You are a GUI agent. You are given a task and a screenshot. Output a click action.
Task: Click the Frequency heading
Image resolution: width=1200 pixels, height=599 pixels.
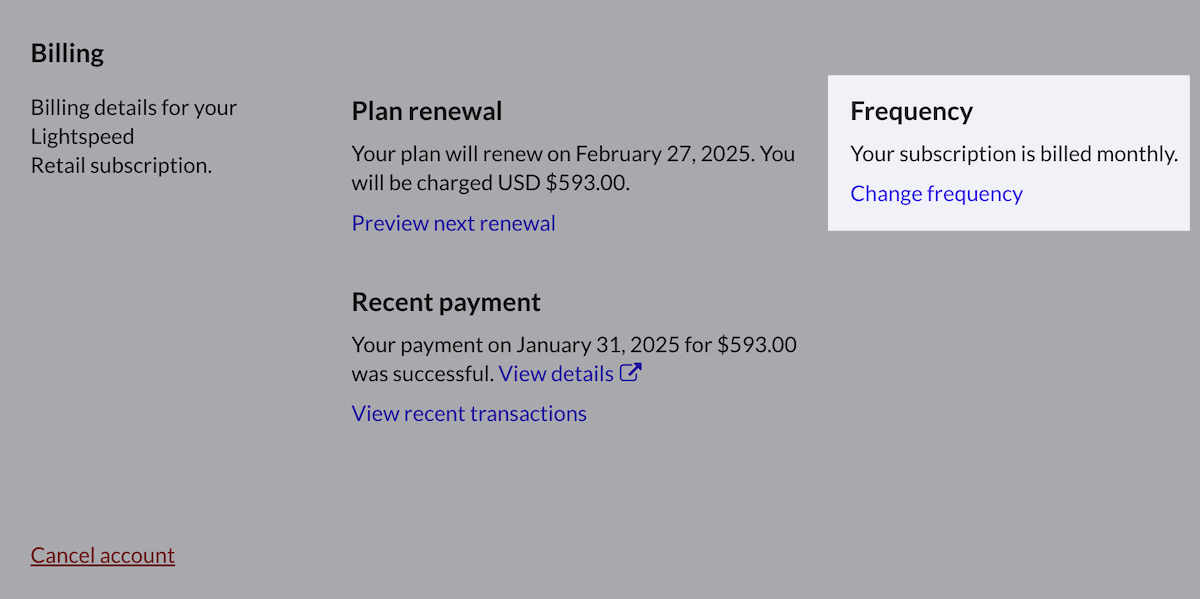(911, 111)
